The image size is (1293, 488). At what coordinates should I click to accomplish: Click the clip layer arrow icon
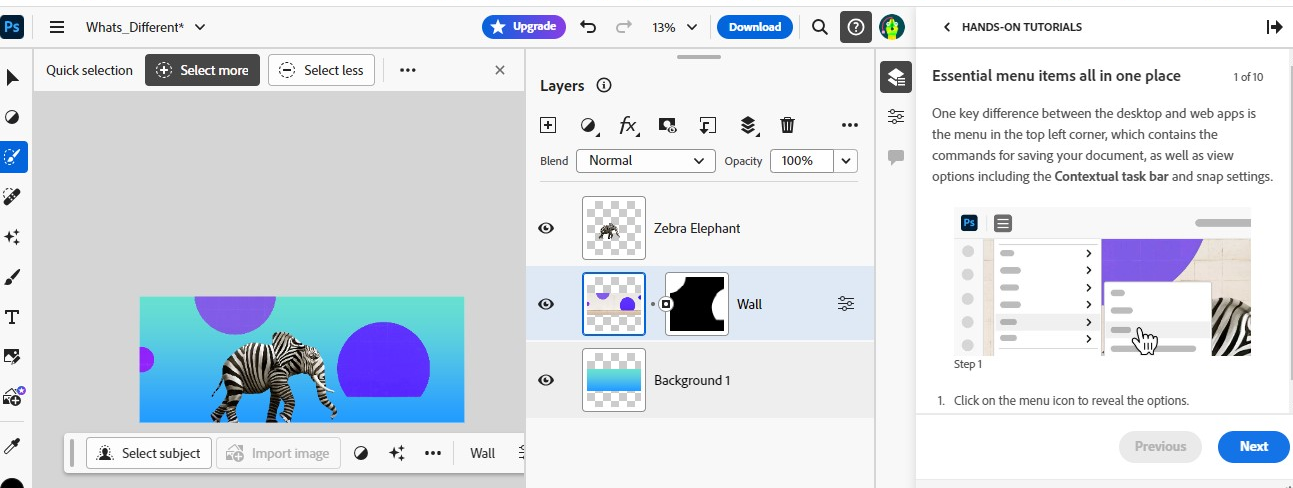[708, 125]
